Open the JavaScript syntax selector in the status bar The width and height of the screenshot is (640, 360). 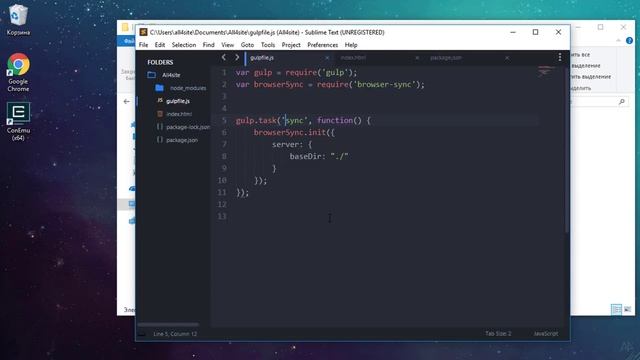click(x=546, y=334)
